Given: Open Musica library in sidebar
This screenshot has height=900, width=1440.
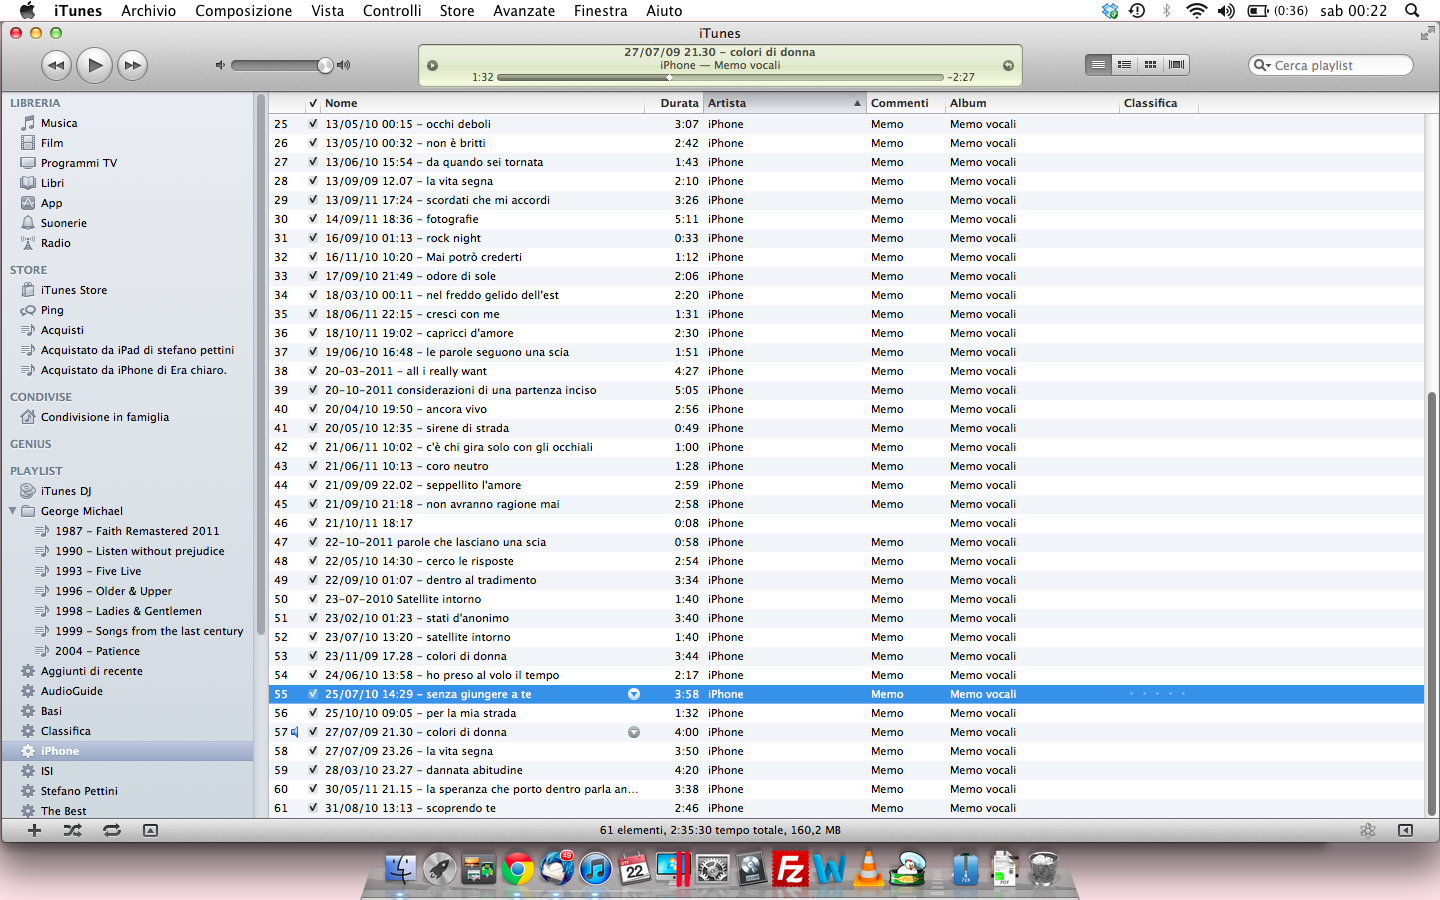Looking at the screenshot, I should 59,123.
